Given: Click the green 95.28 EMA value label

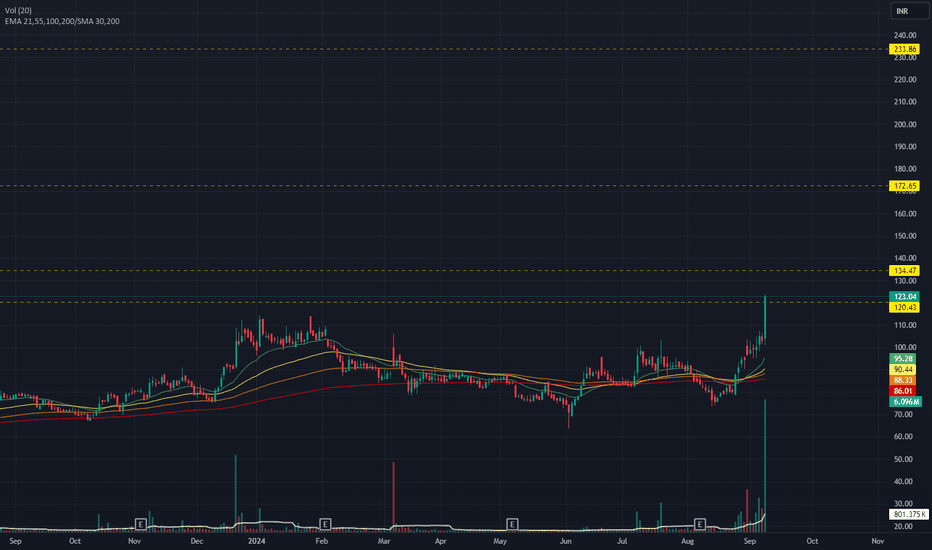Looking at the screenshot, I should 902,359.
